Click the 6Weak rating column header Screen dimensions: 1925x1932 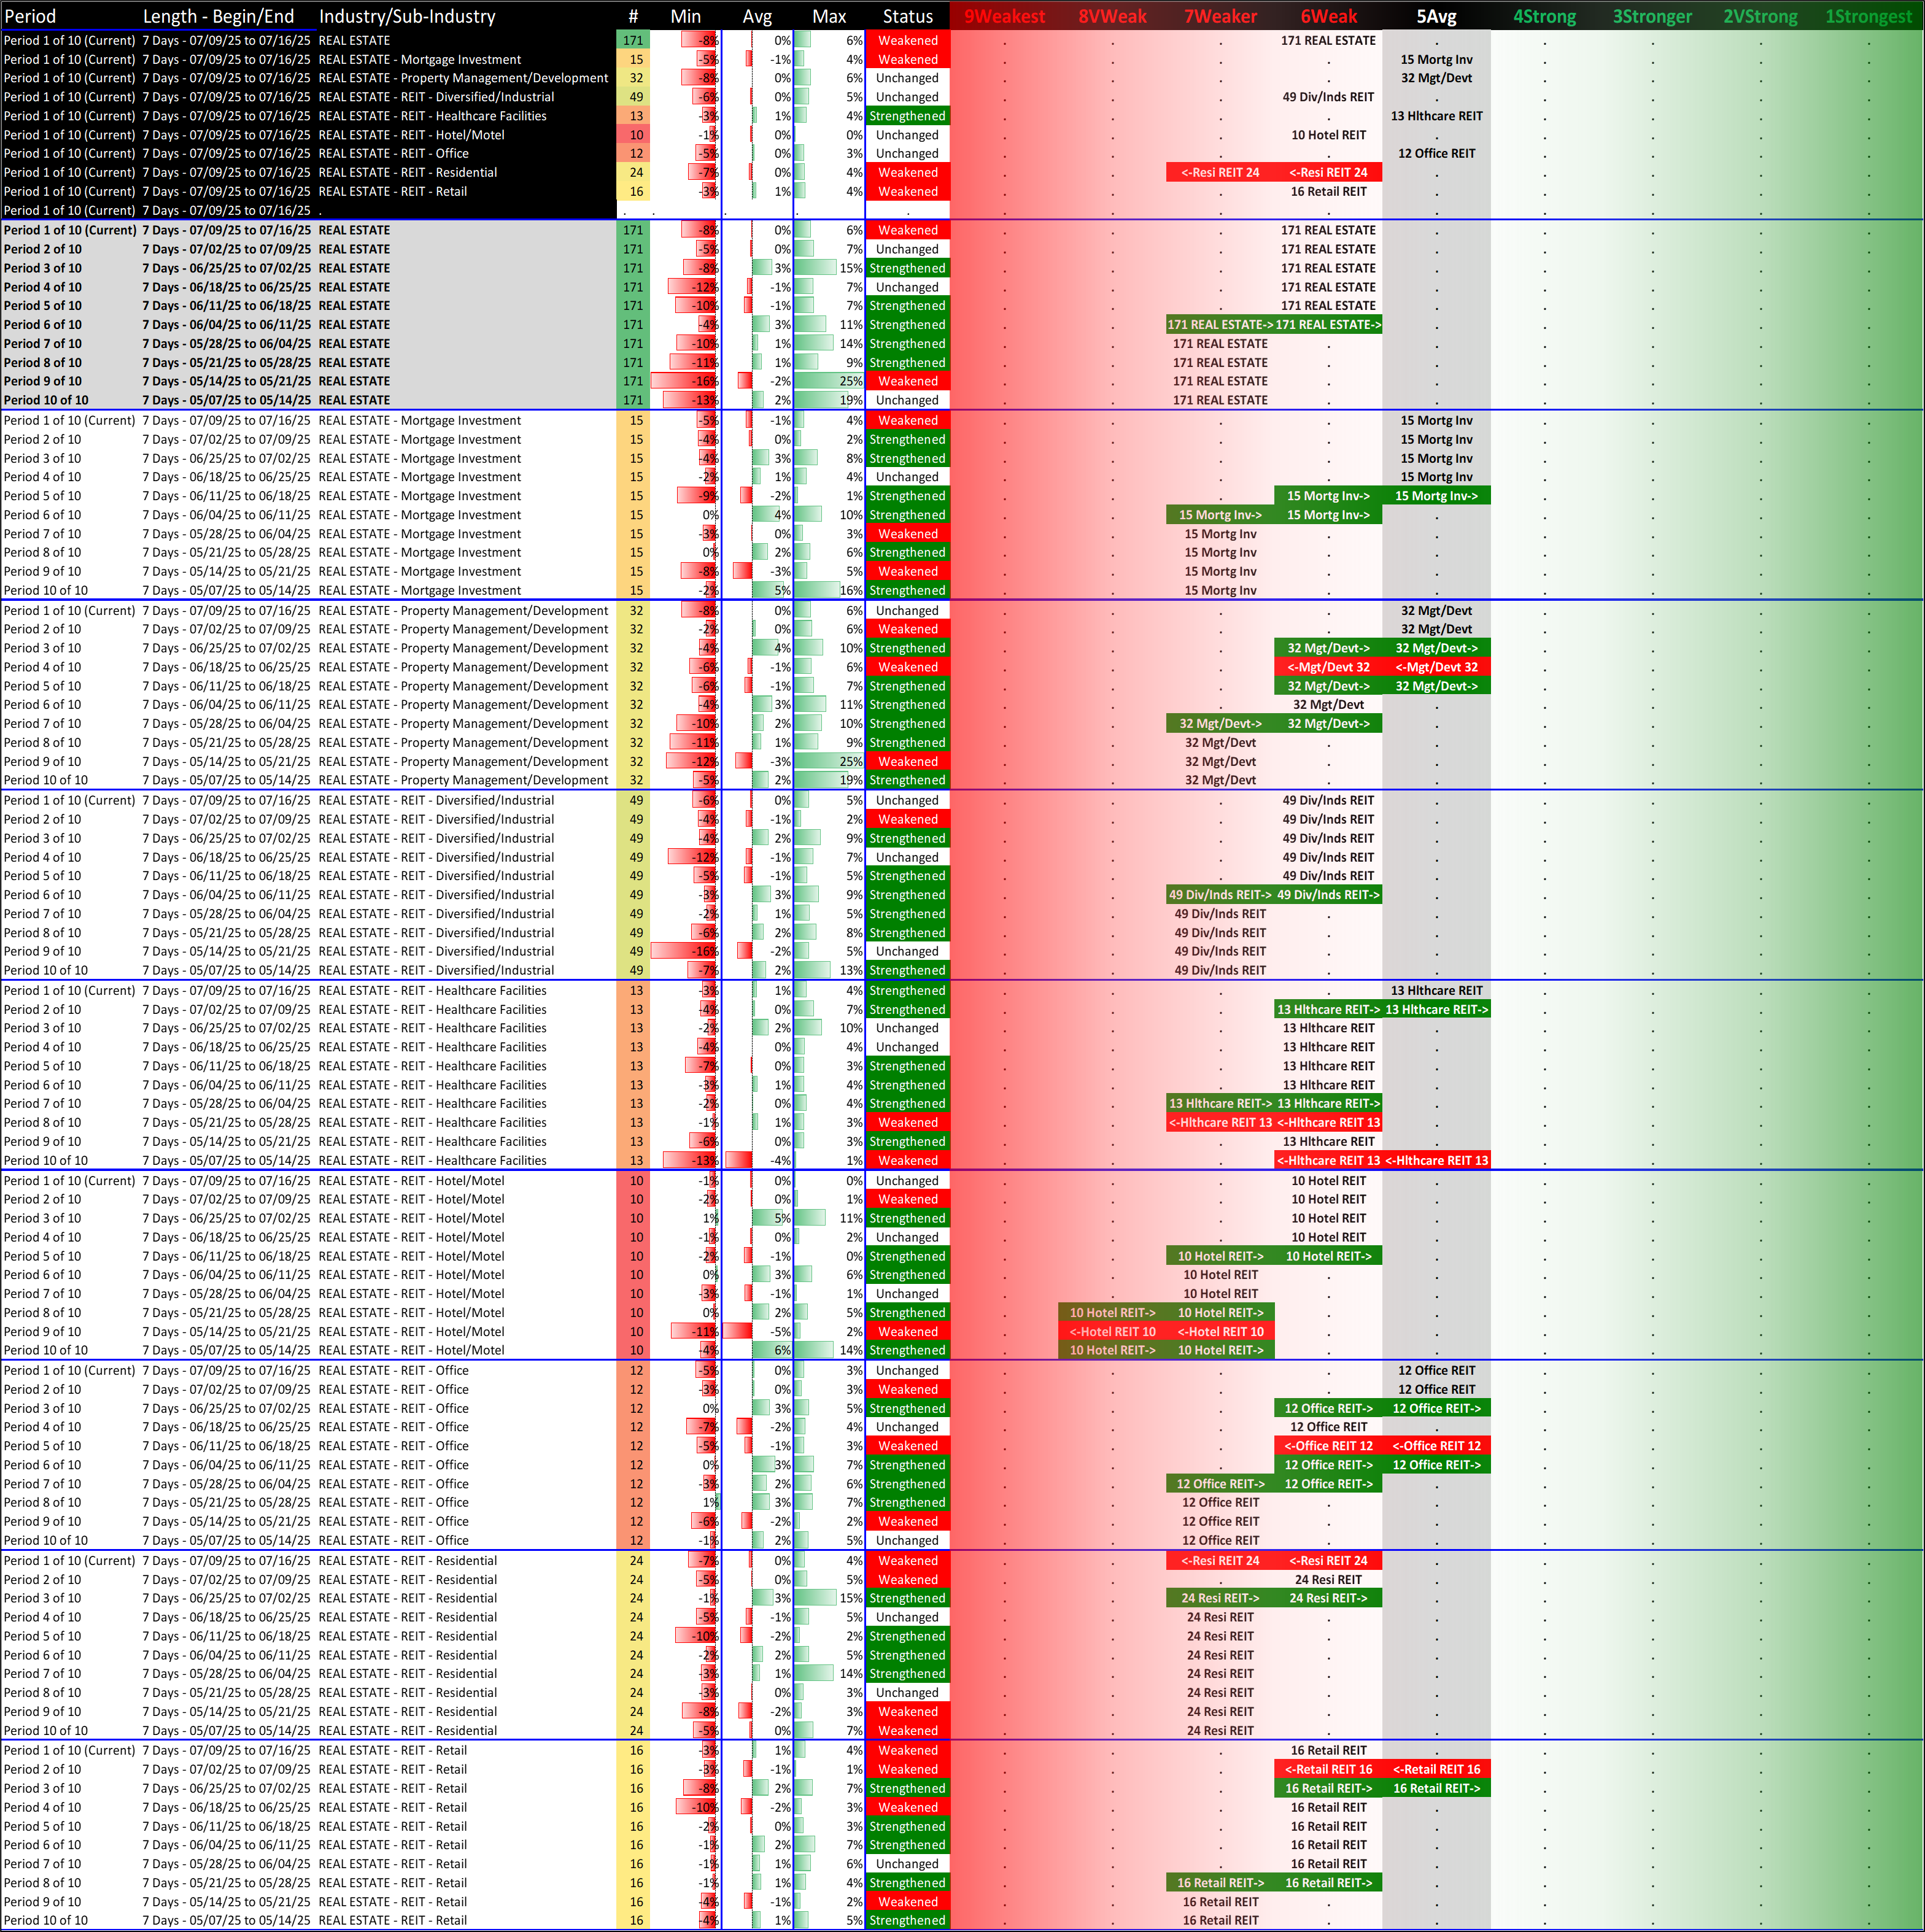(x=1328, y=16)
